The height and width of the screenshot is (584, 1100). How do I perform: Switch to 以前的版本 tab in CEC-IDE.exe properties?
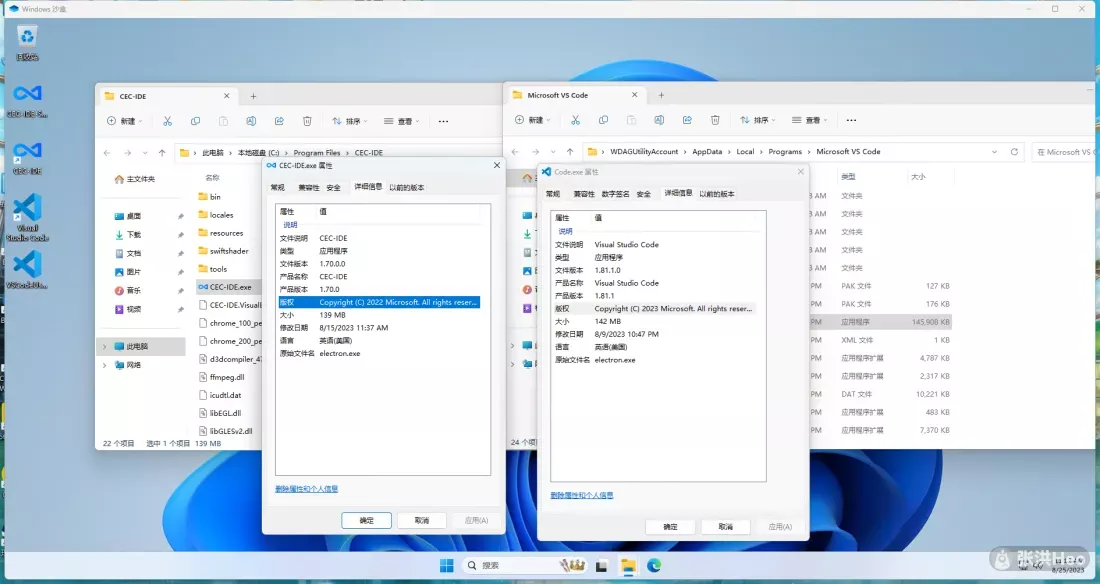(x=407, y=187)
